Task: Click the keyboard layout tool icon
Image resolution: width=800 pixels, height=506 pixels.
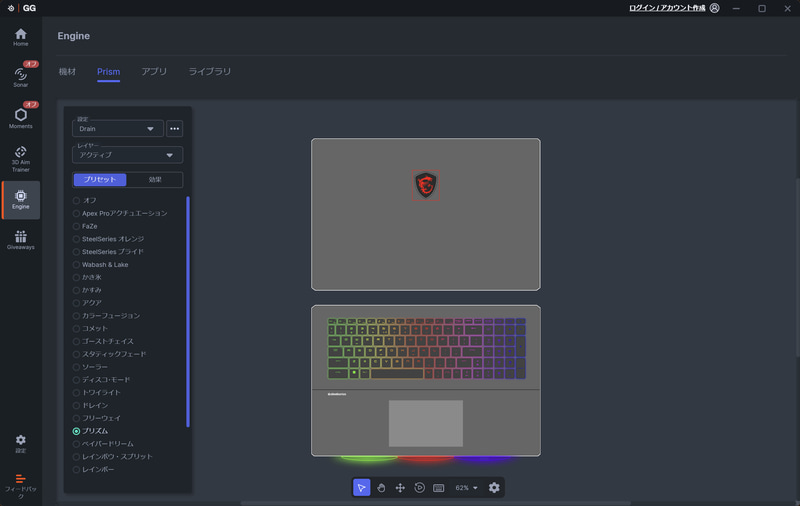Action: pyautogui.click(x=438, y=488)
